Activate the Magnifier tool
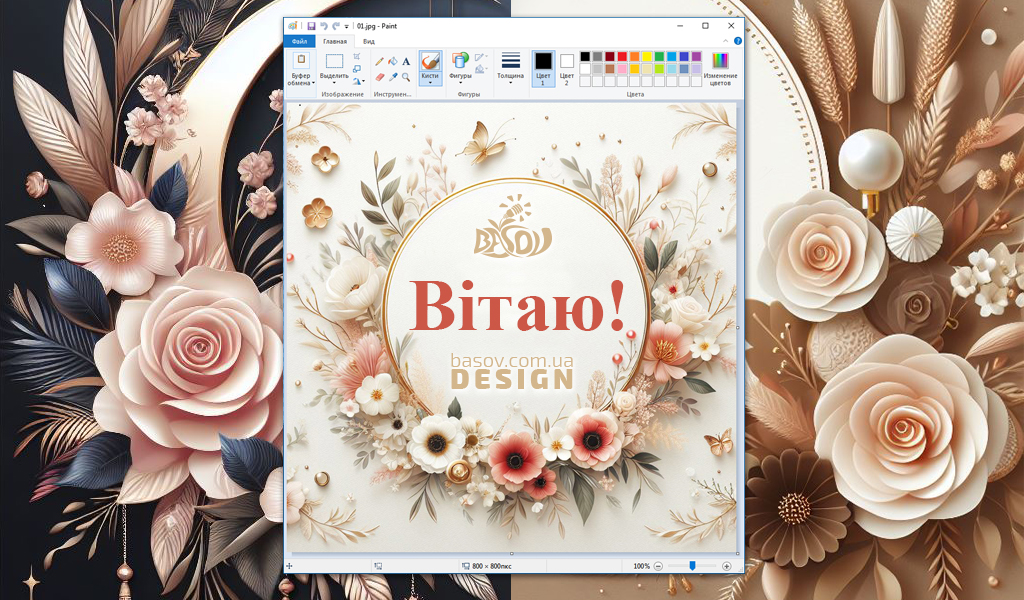Screen dimensions: 1024x600 click(x=406, y=77)
